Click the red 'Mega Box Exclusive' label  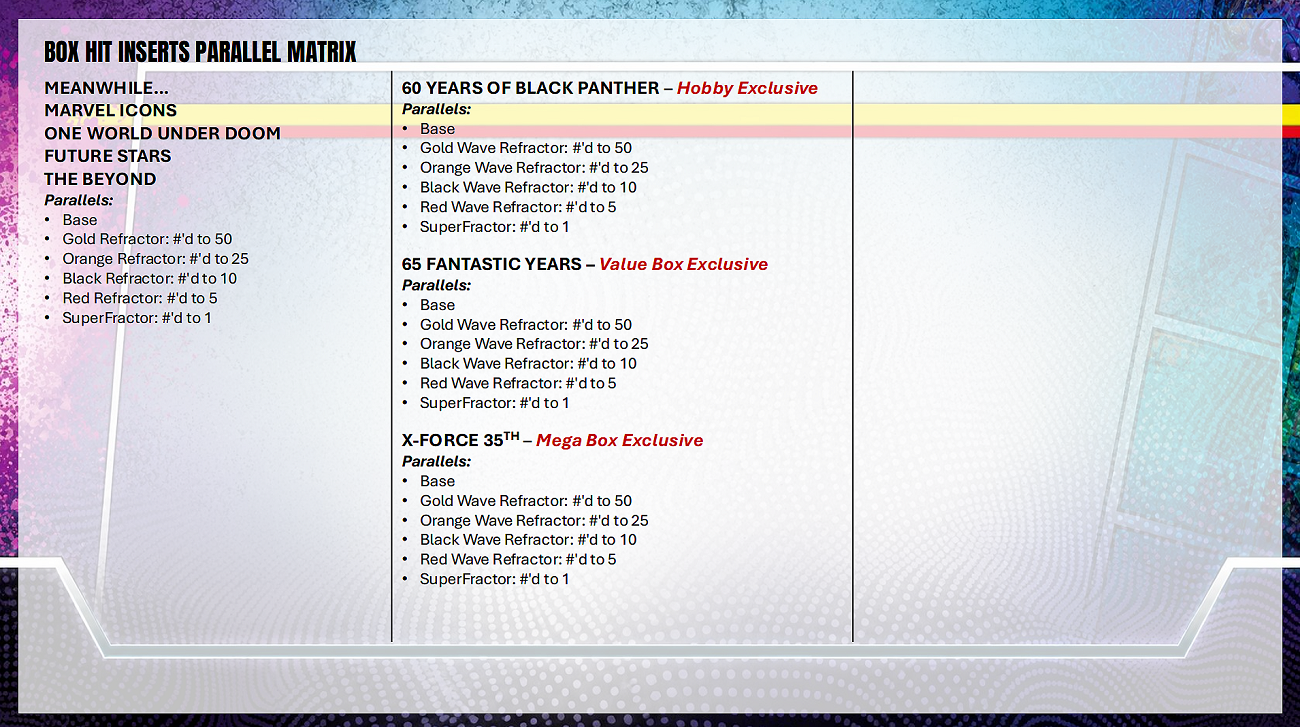620,440
